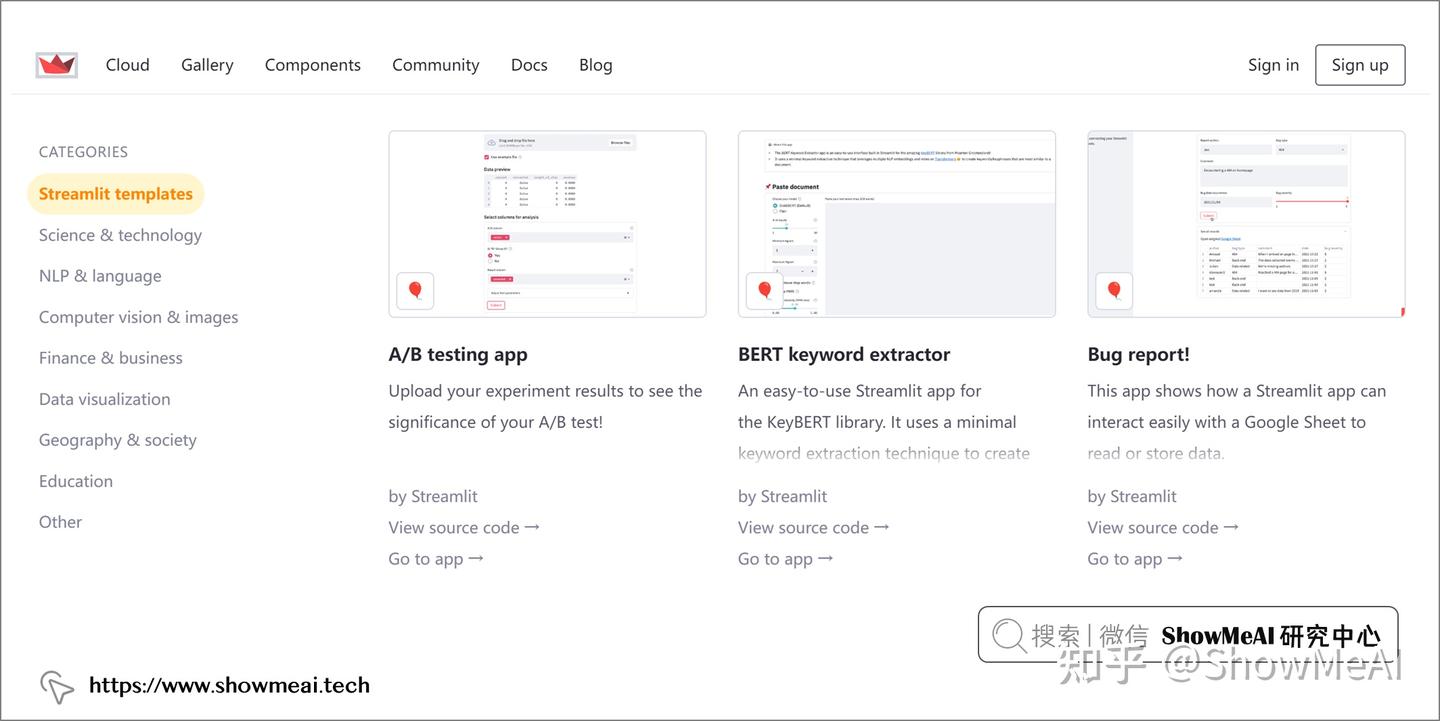Open the Geography & society category
The image size is (1440, 721).
[118, 440]
